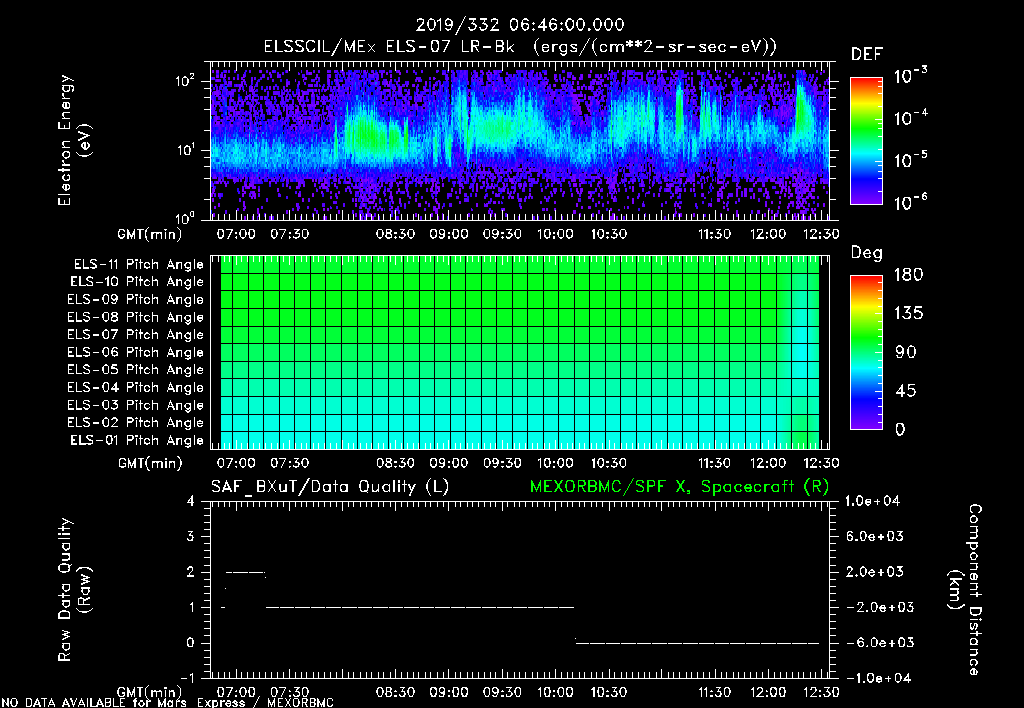Click the SAF_BXuT/Data Quality (L) heading

[329, 486]
